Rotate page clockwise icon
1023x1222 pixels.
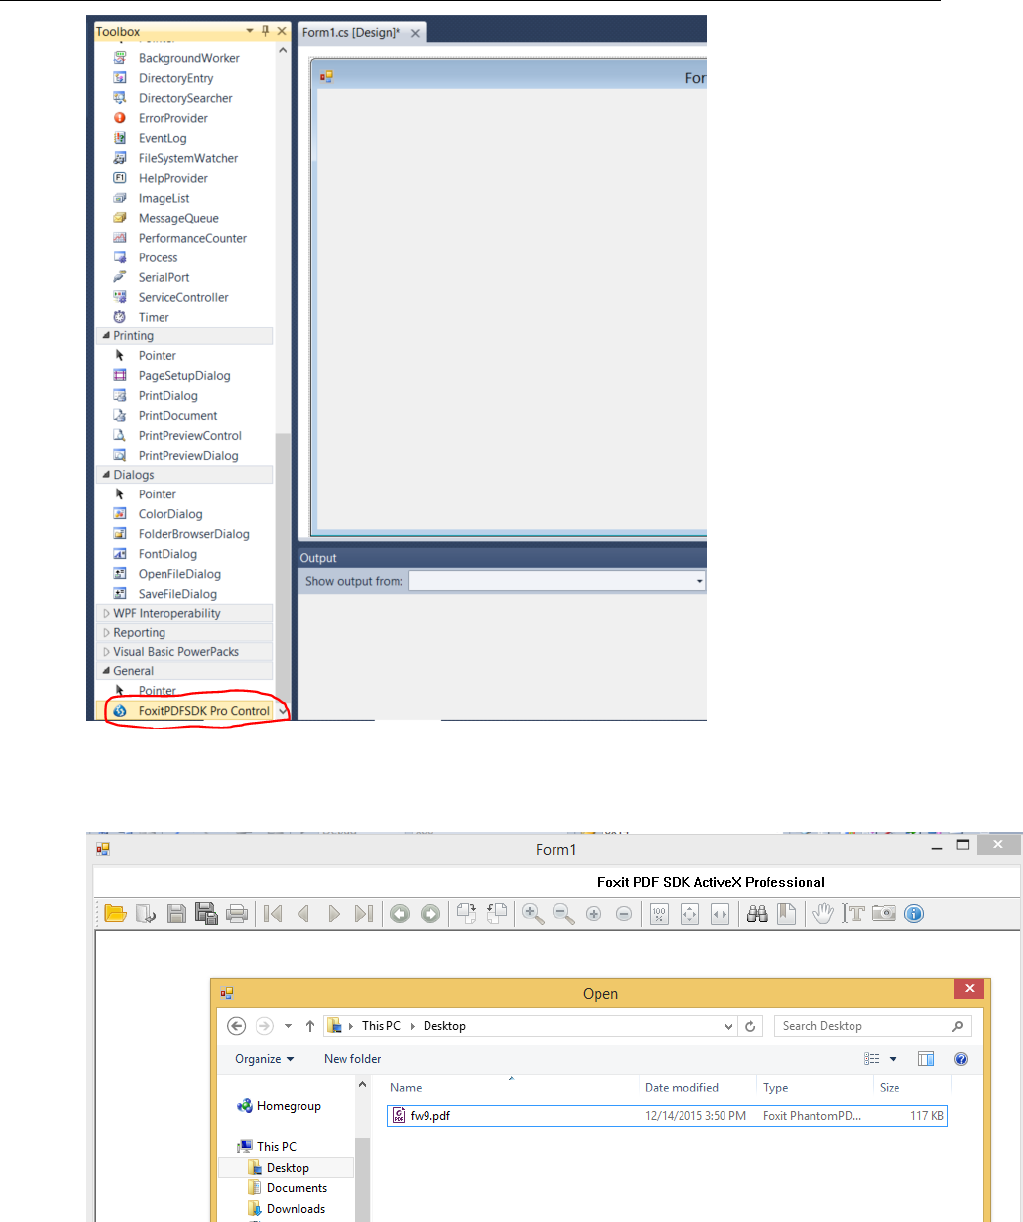[x=467, y=913]
